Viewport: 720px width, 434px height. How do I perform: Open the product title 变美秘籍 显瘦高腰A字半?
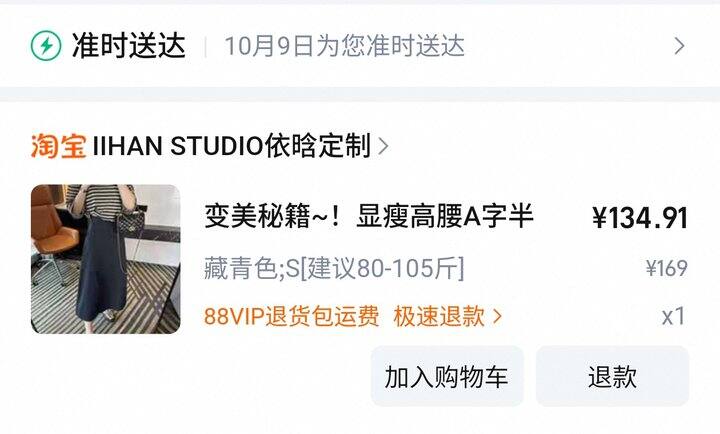point(368,216)
